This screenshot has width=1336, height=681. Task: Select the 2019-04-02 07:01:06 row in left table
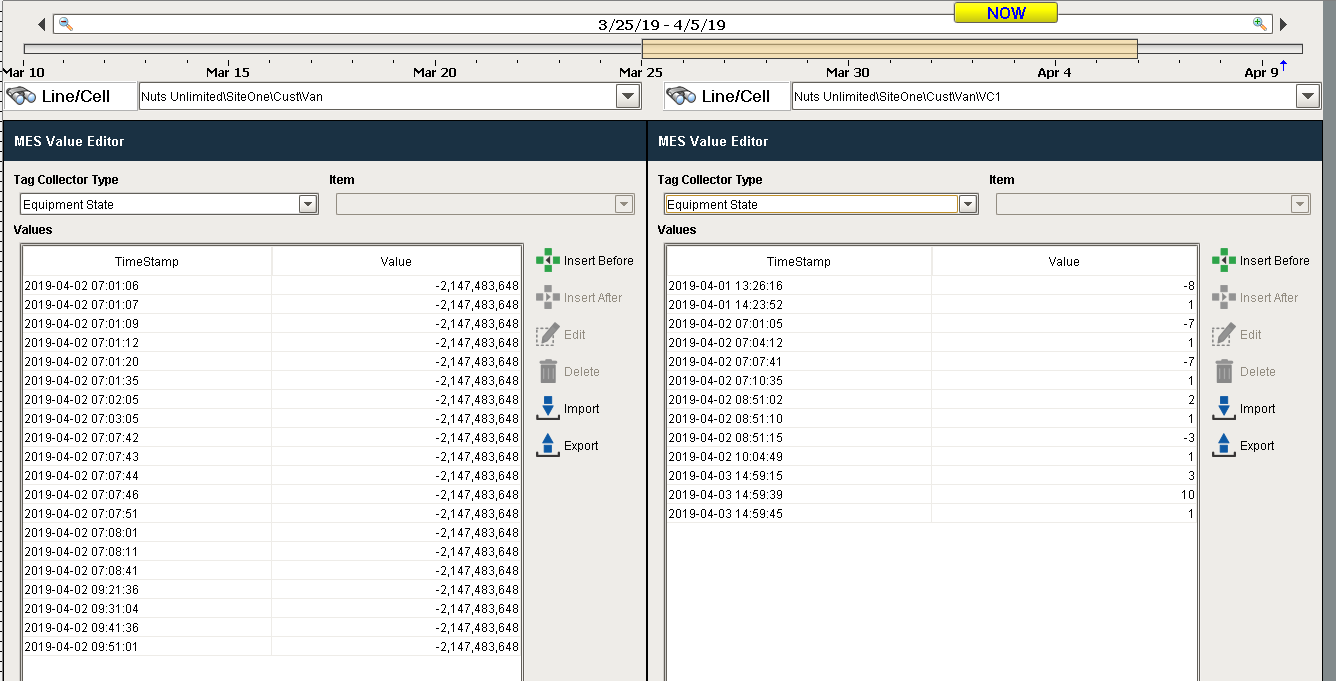pos(271,286)
